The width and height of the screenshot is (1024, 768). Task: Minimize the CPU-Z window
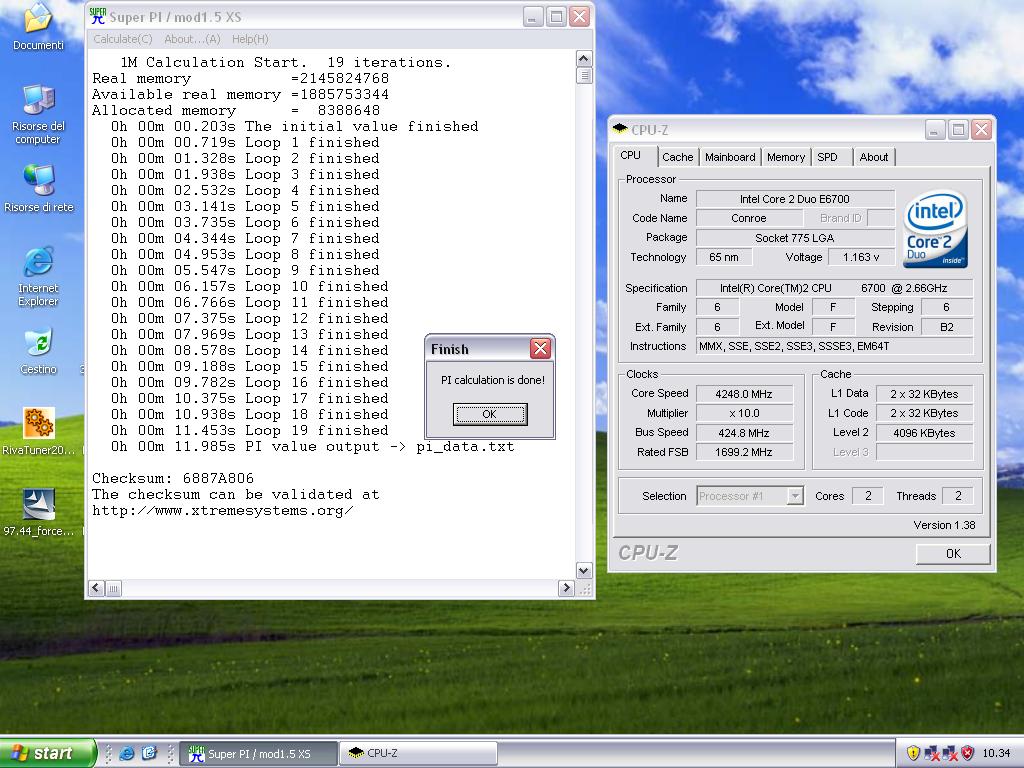click(935, 129)
